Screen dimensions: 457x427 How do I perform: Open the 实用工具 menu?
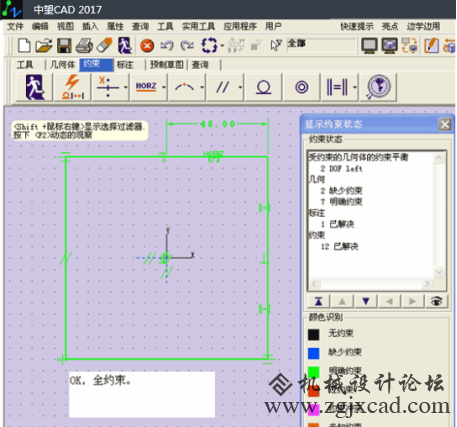click(198, 26)
